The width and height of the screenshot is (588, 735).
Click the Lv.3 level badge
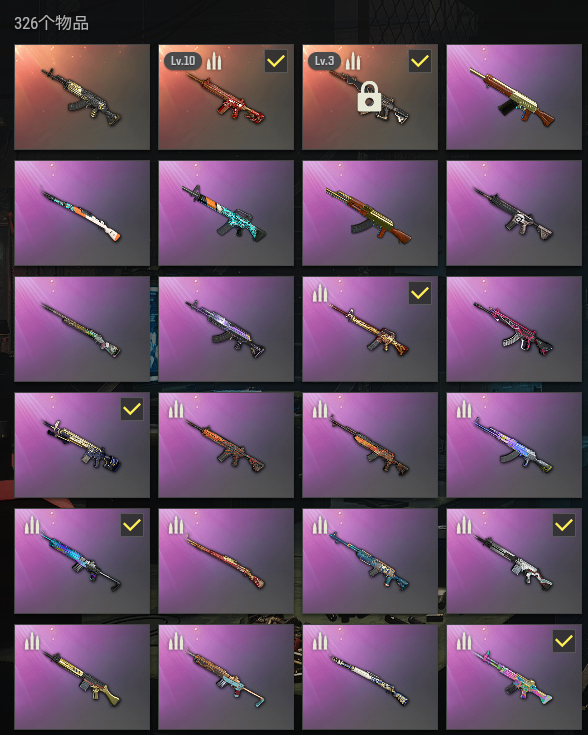(324, 61)
